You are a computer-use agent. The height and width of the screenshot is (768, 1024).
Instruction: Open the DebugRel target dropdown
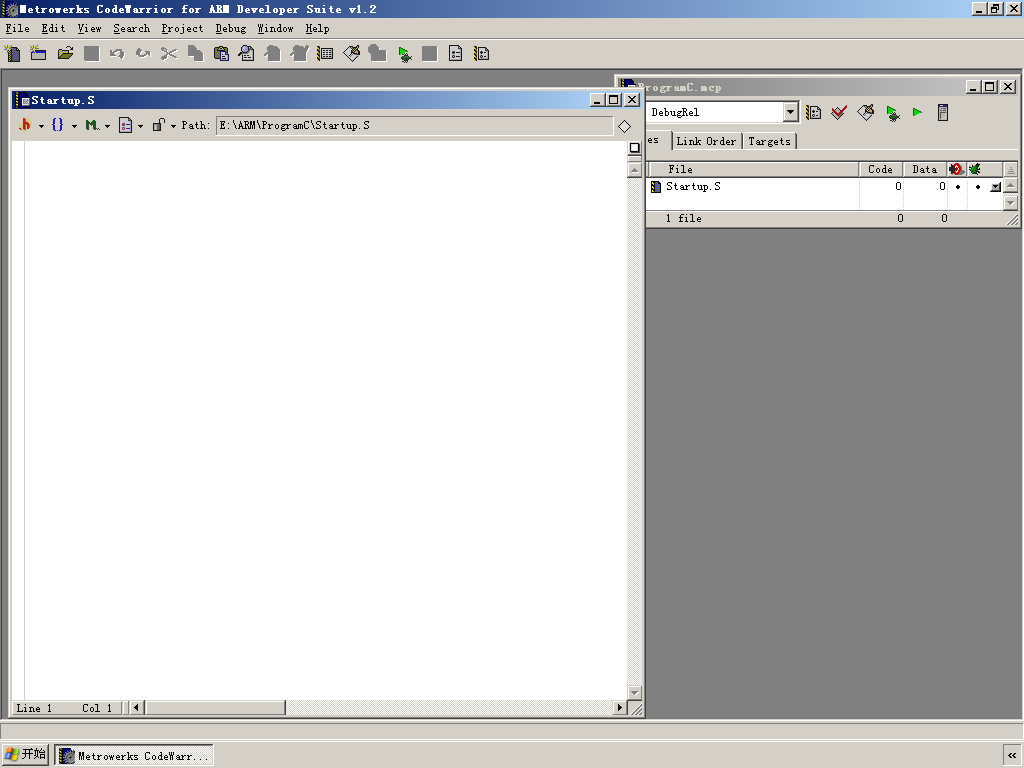point(790,112)
